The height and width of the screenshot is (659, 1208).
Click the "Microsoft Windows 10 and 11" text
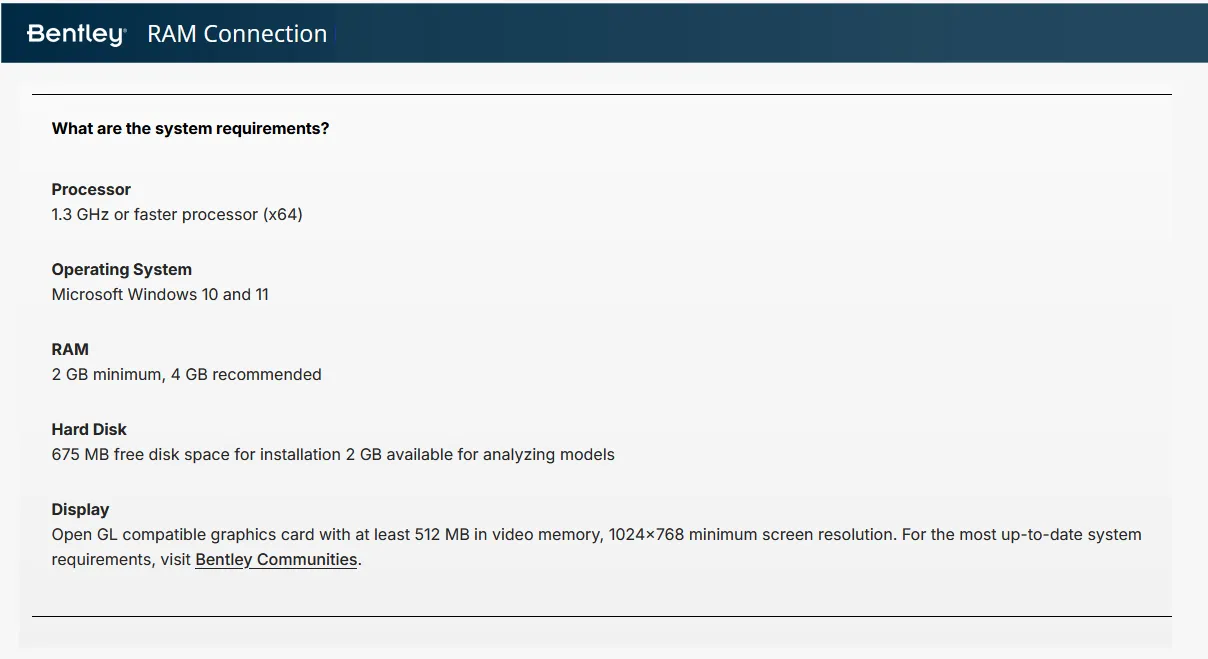click(160, 295)
